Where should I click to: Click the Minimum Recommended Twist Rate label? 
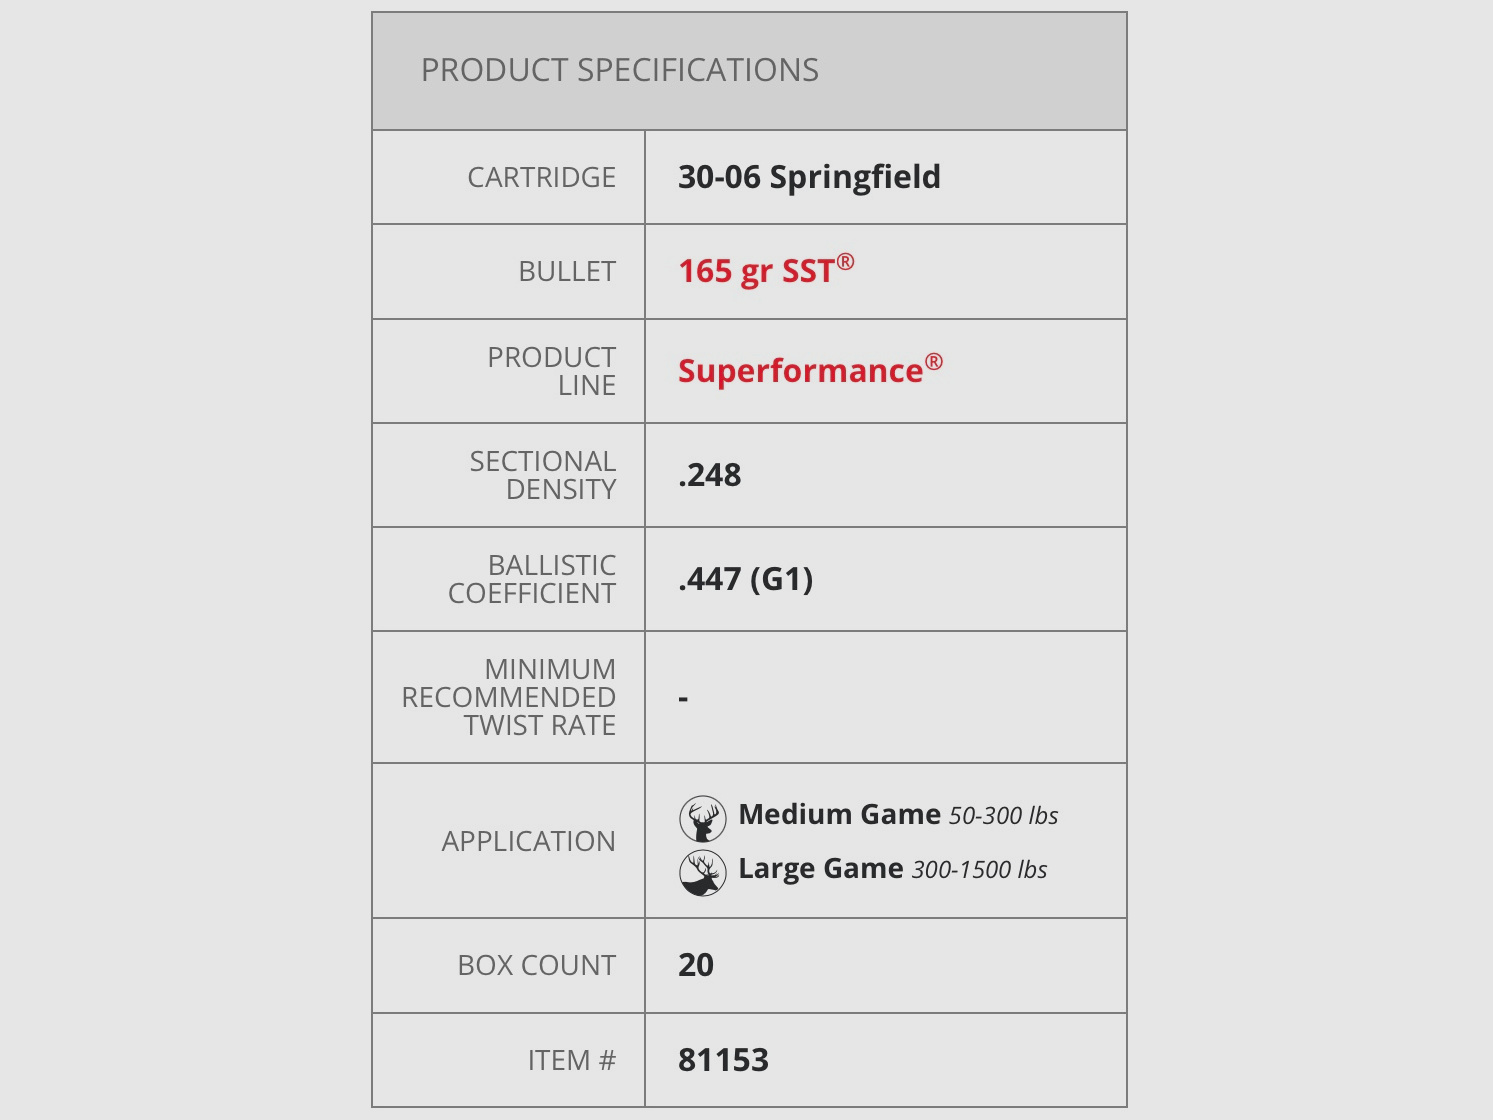click(508, 697)
